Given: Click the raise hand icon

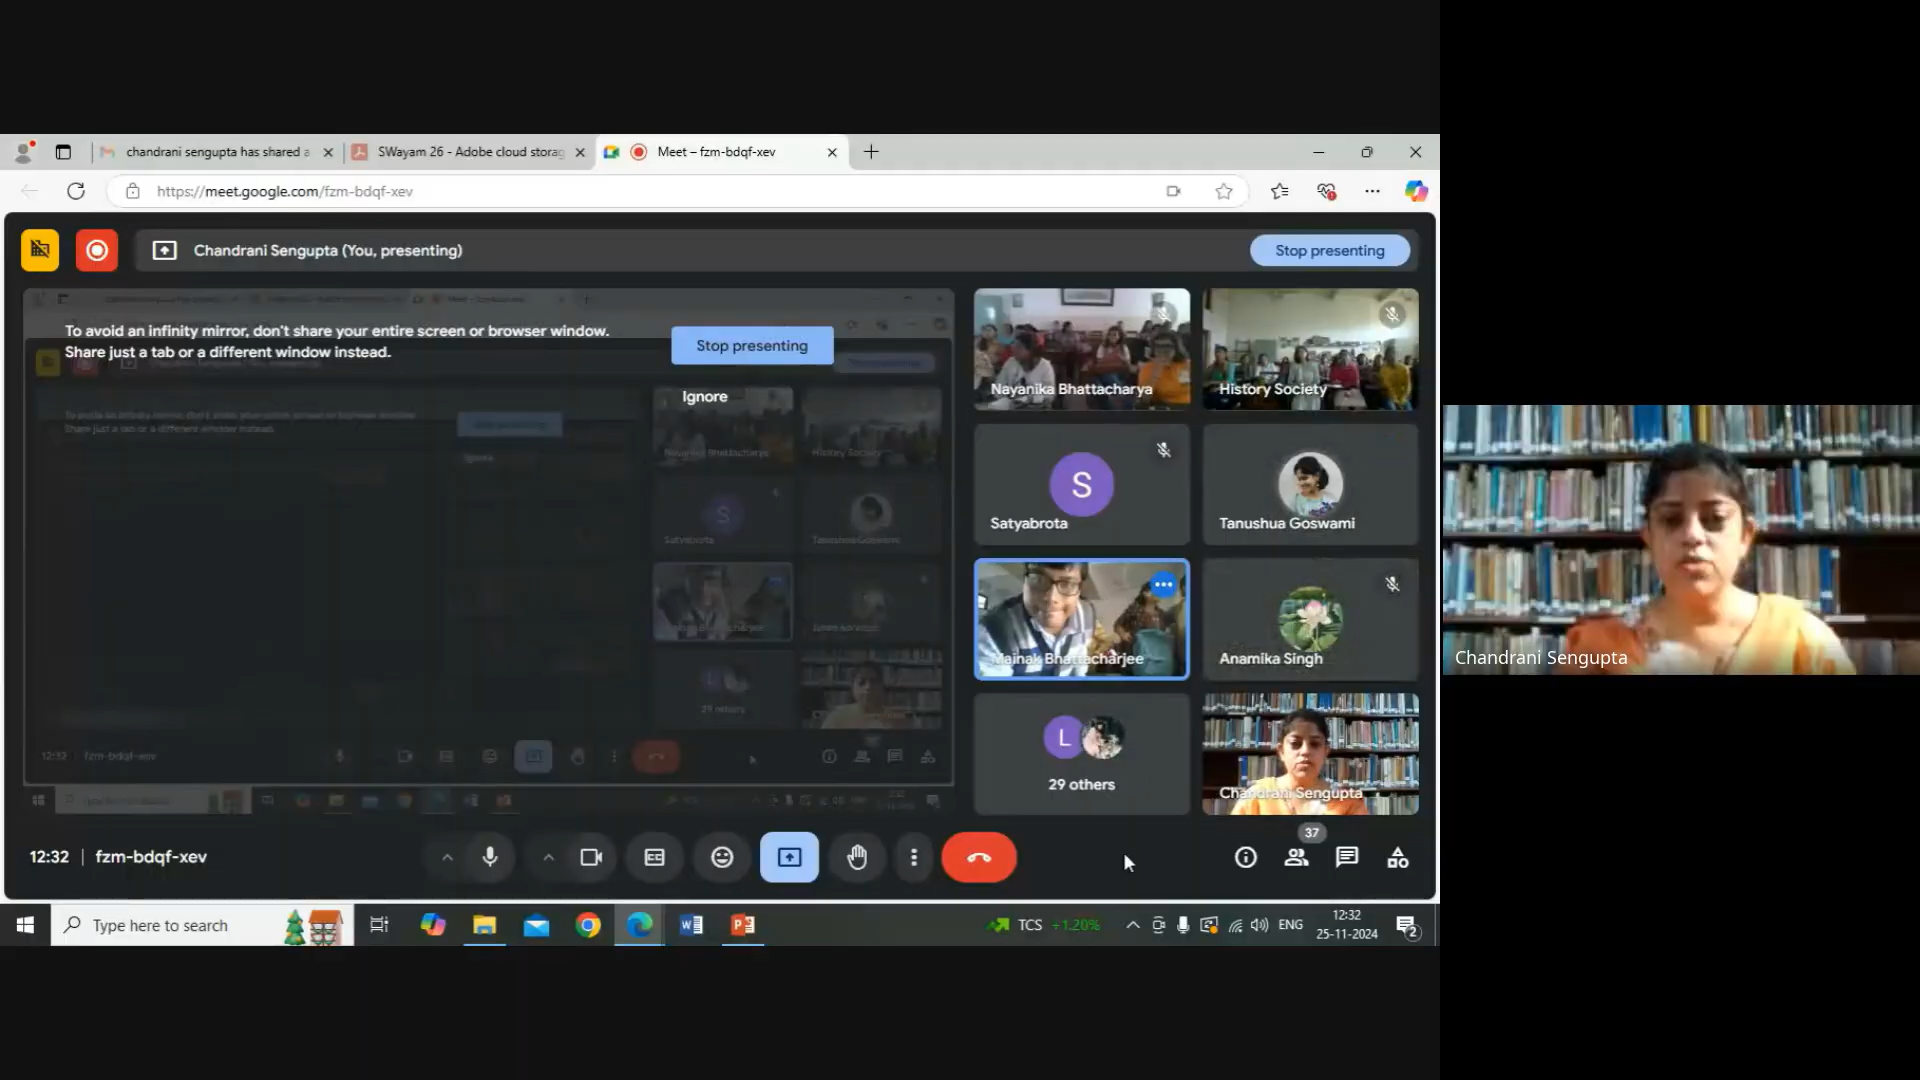Looking at the screenshot, I should click(857, 858).
